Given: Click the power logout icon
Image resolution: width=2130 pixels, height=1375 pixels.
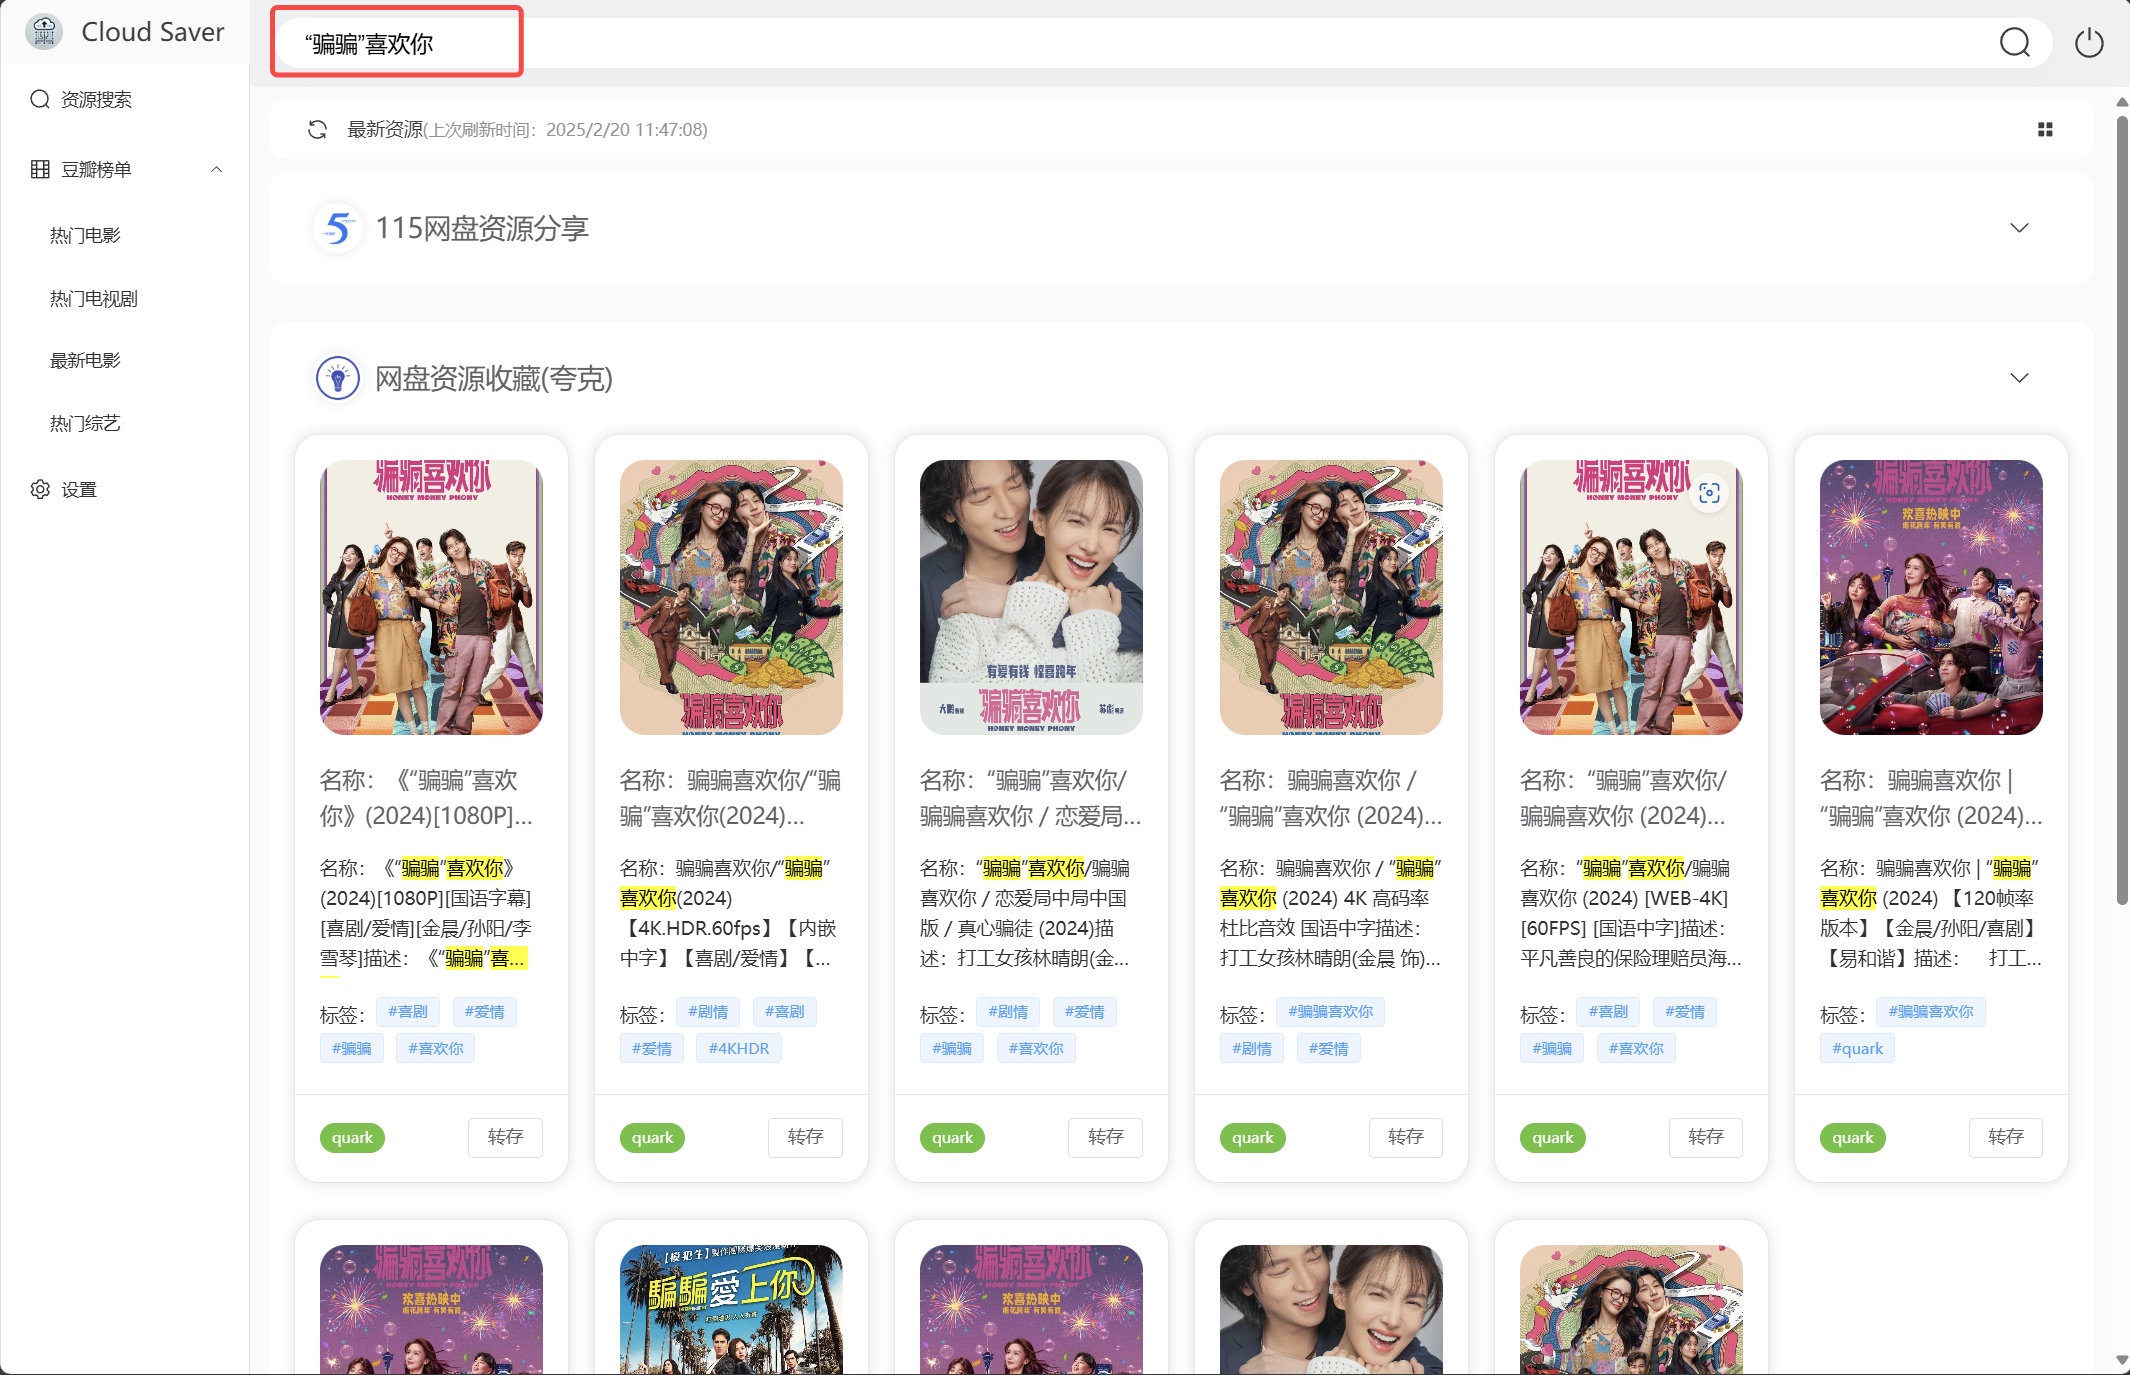Looking at the screenshot, I should click(x=2089, y=43).
